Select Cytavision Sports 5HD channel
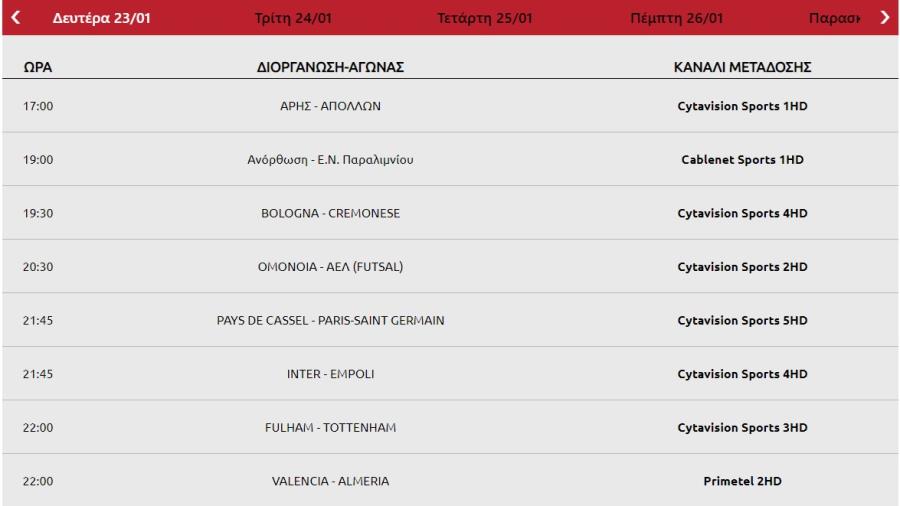The image size is (900, 506). (x=742, y=320)
